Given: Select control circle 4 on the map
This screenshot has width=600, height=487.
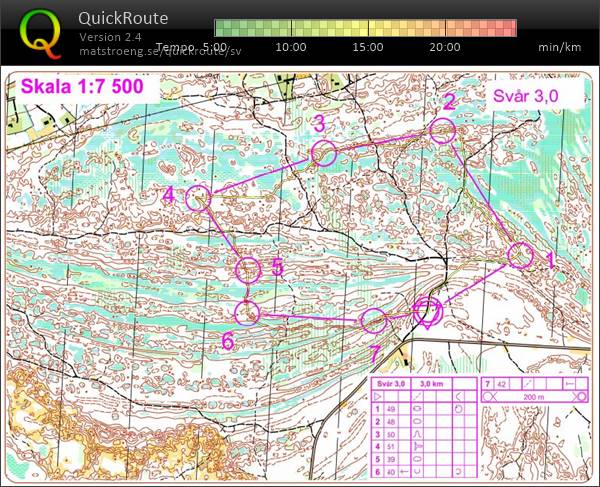Looking at the screenshot, I should 198,198.
